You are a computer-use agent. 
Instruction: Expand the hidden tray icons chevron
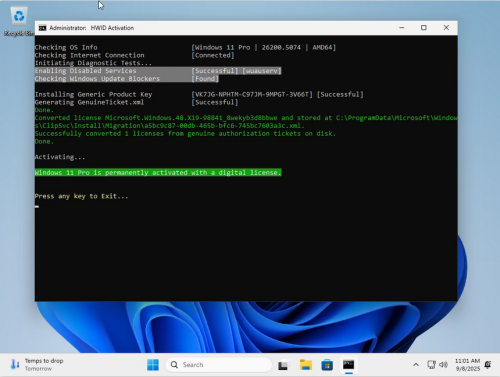416,365
